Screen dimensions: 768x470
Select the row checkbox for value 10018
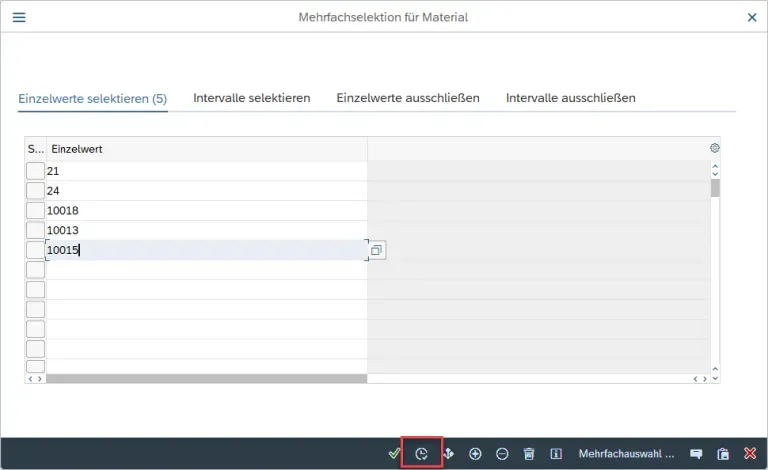coord(35,211)
